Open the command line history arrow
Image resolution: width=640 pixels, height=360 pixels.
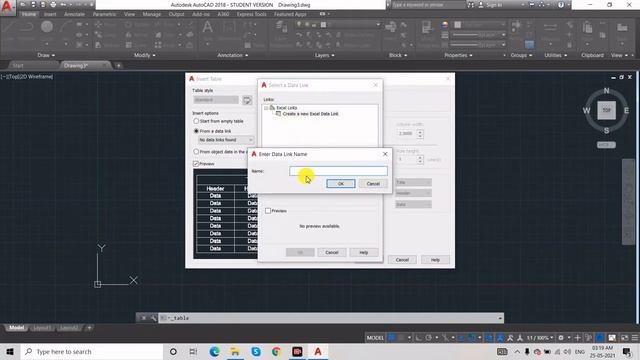[x=500, y=318]
